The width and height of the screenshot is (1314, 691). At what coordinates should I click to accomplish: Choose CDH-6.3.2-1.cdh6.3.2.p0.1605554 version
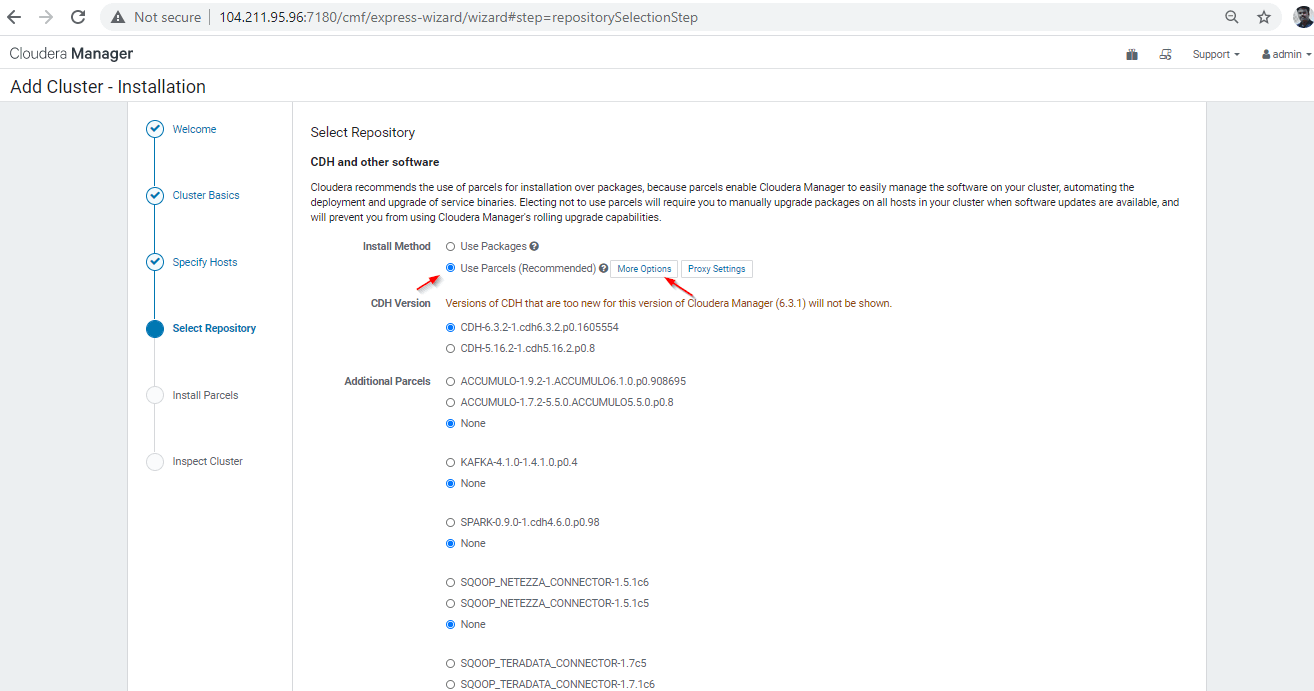pyautogui.click(x=450, y=327)
